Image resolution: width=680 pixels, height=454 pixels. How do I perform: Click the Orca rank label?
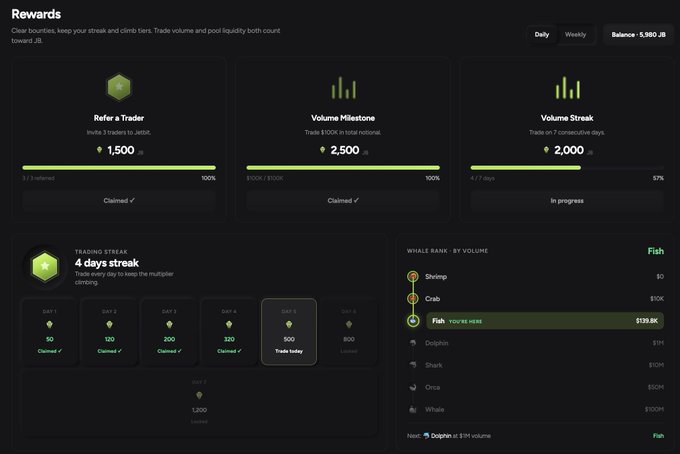432,387
